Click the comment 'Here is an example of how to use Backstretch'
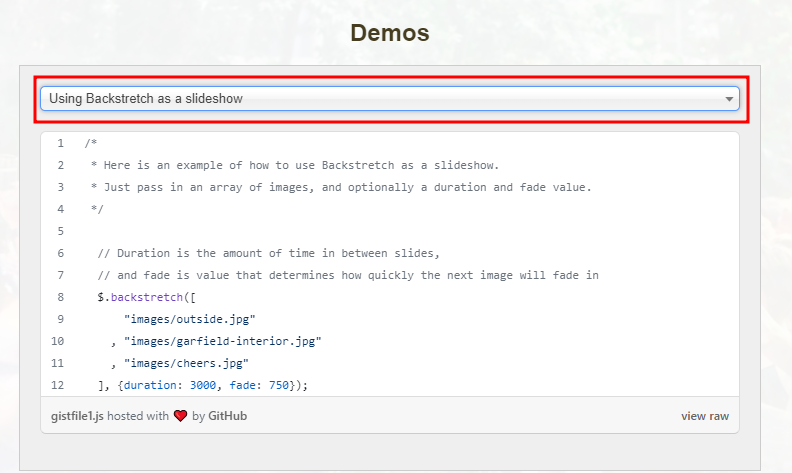This screenshot has width=792, height=473. click(x=295, y=165)
